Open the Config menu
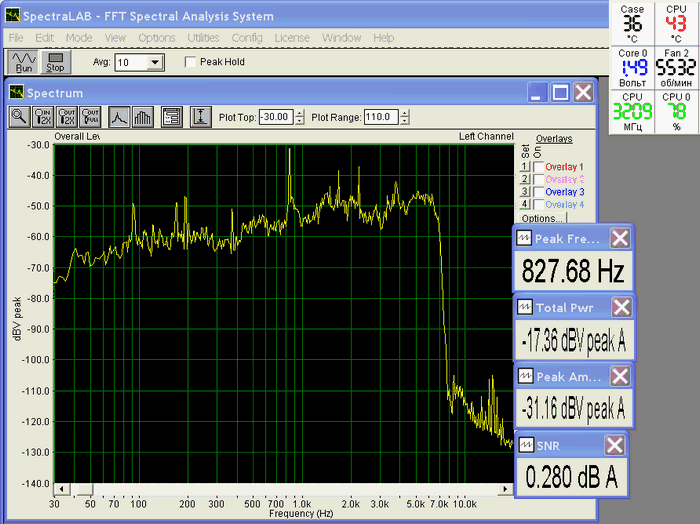Viewport: 700px width, 524px height. click(247, 37)
